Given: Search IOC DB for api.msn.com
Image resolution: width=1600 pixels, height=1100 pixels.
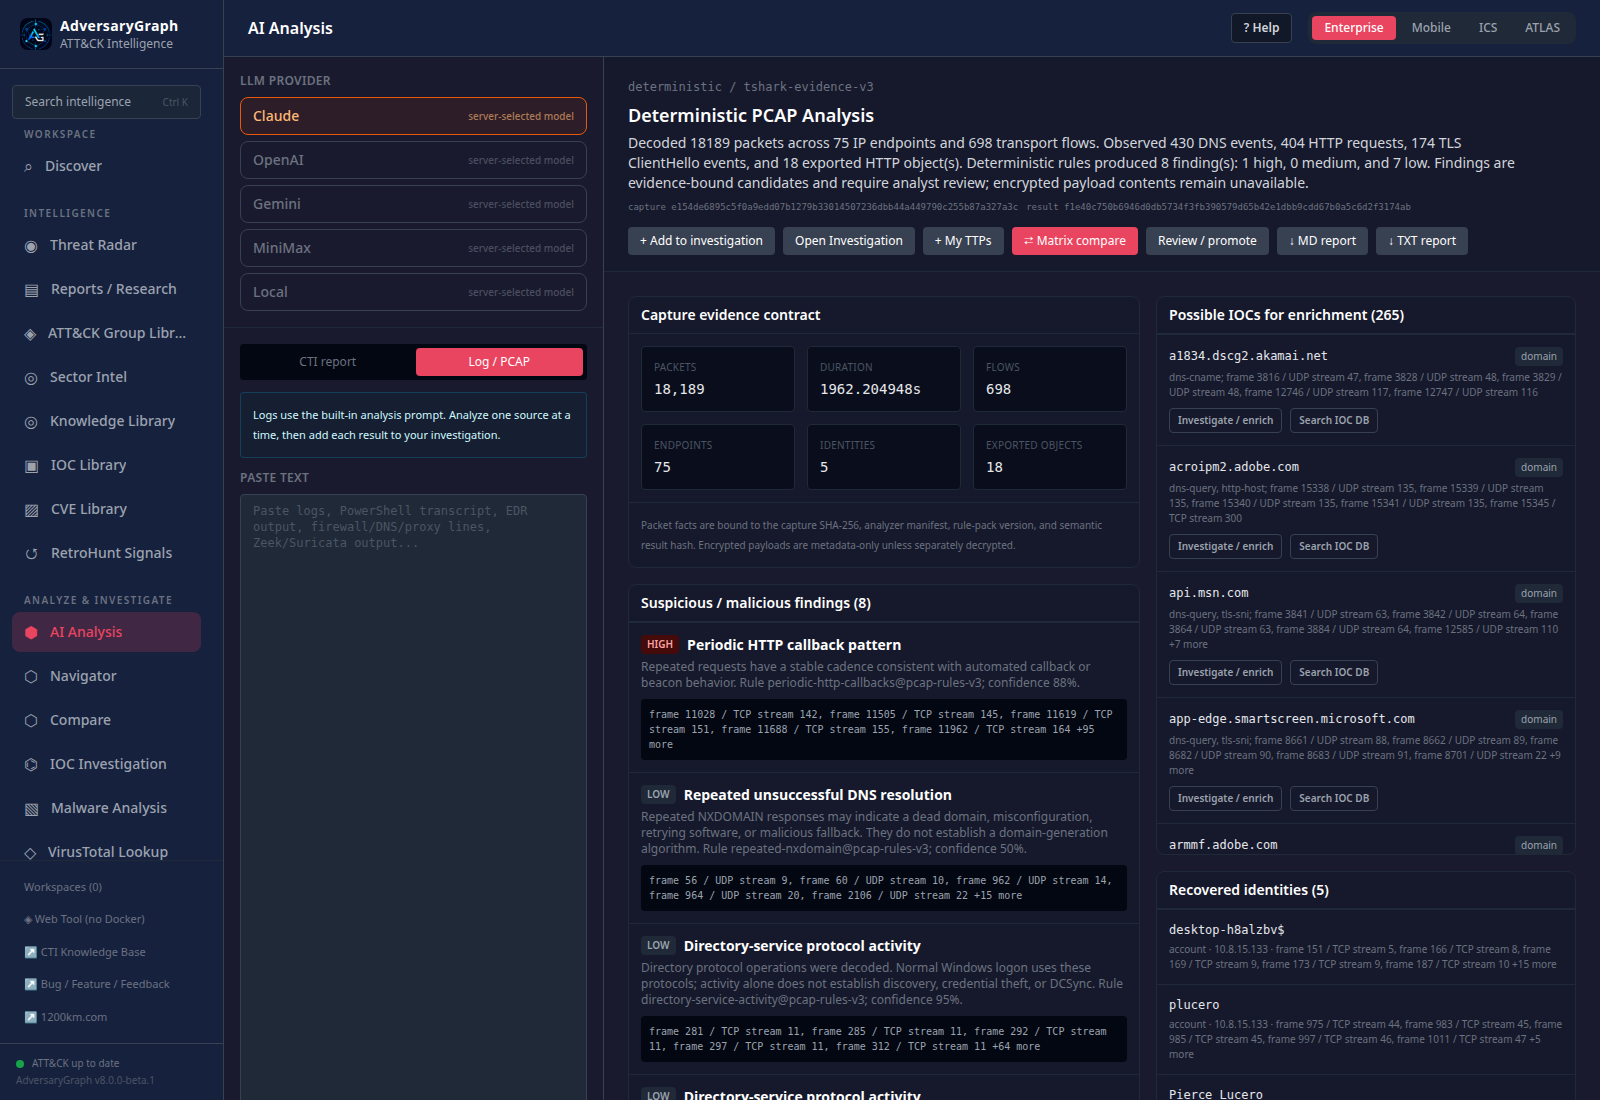Looking at the screenshot, I should [x=1334, y=673].
